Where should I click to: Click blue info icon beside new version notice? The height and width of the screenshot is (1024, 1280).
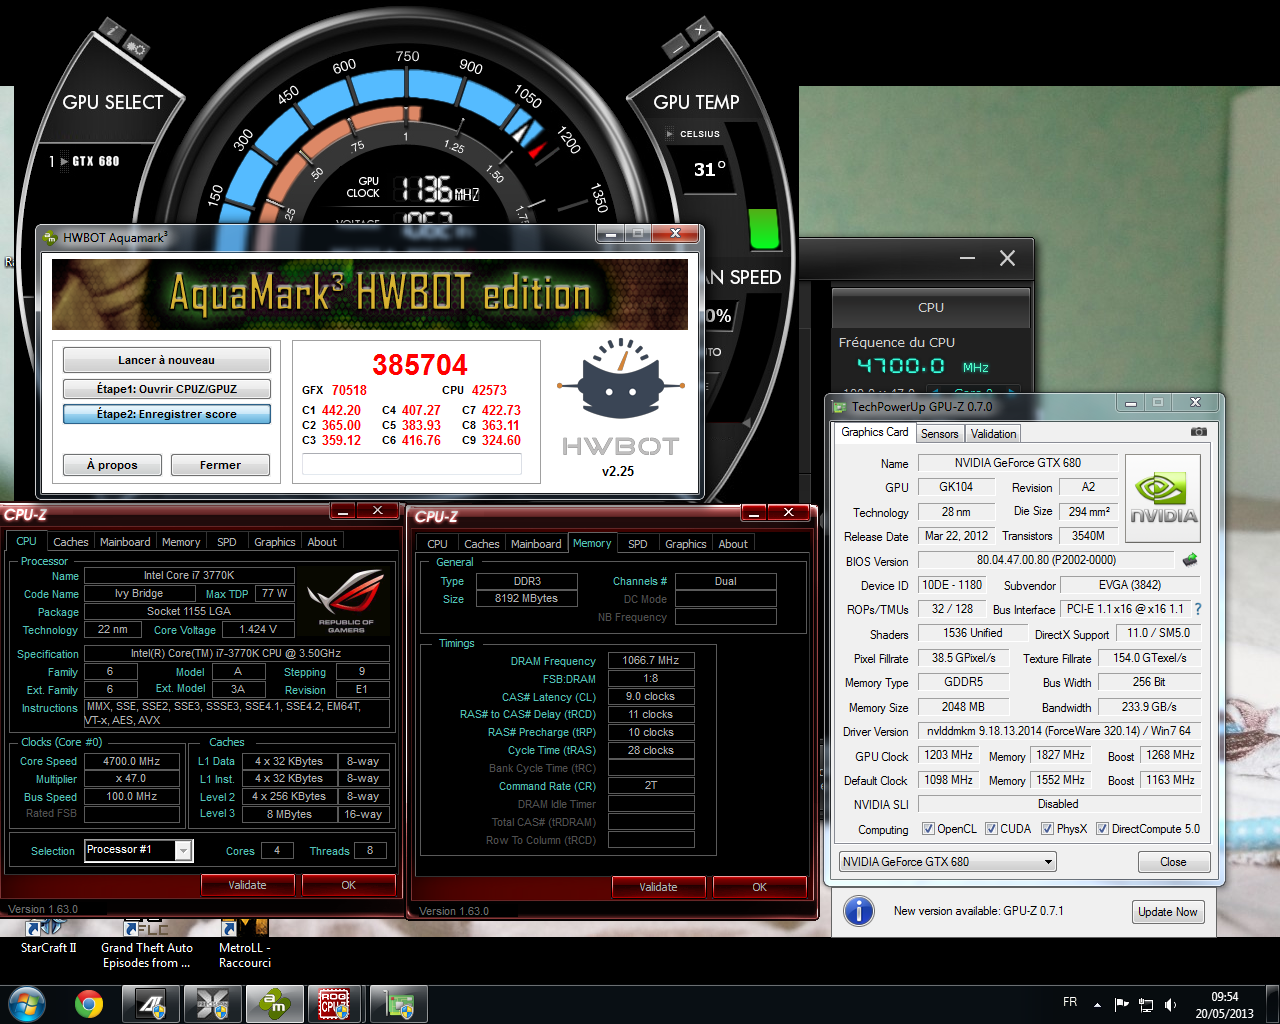pos(859,911)
